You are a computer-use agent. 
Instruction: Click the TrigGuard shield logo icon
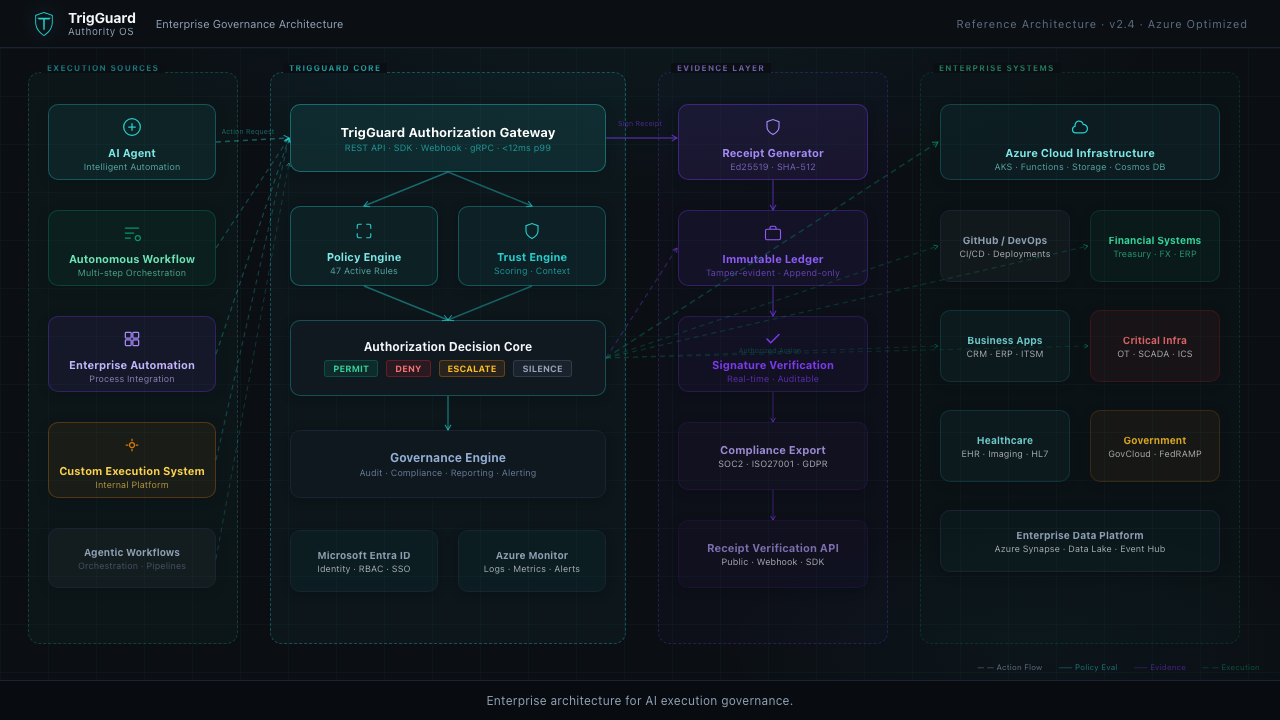point(44,24)
